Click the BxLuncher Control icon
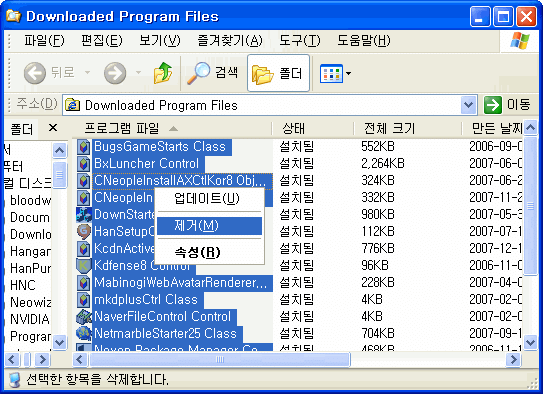The height and width of the screenshot is (394, 543). click(83, 163)
